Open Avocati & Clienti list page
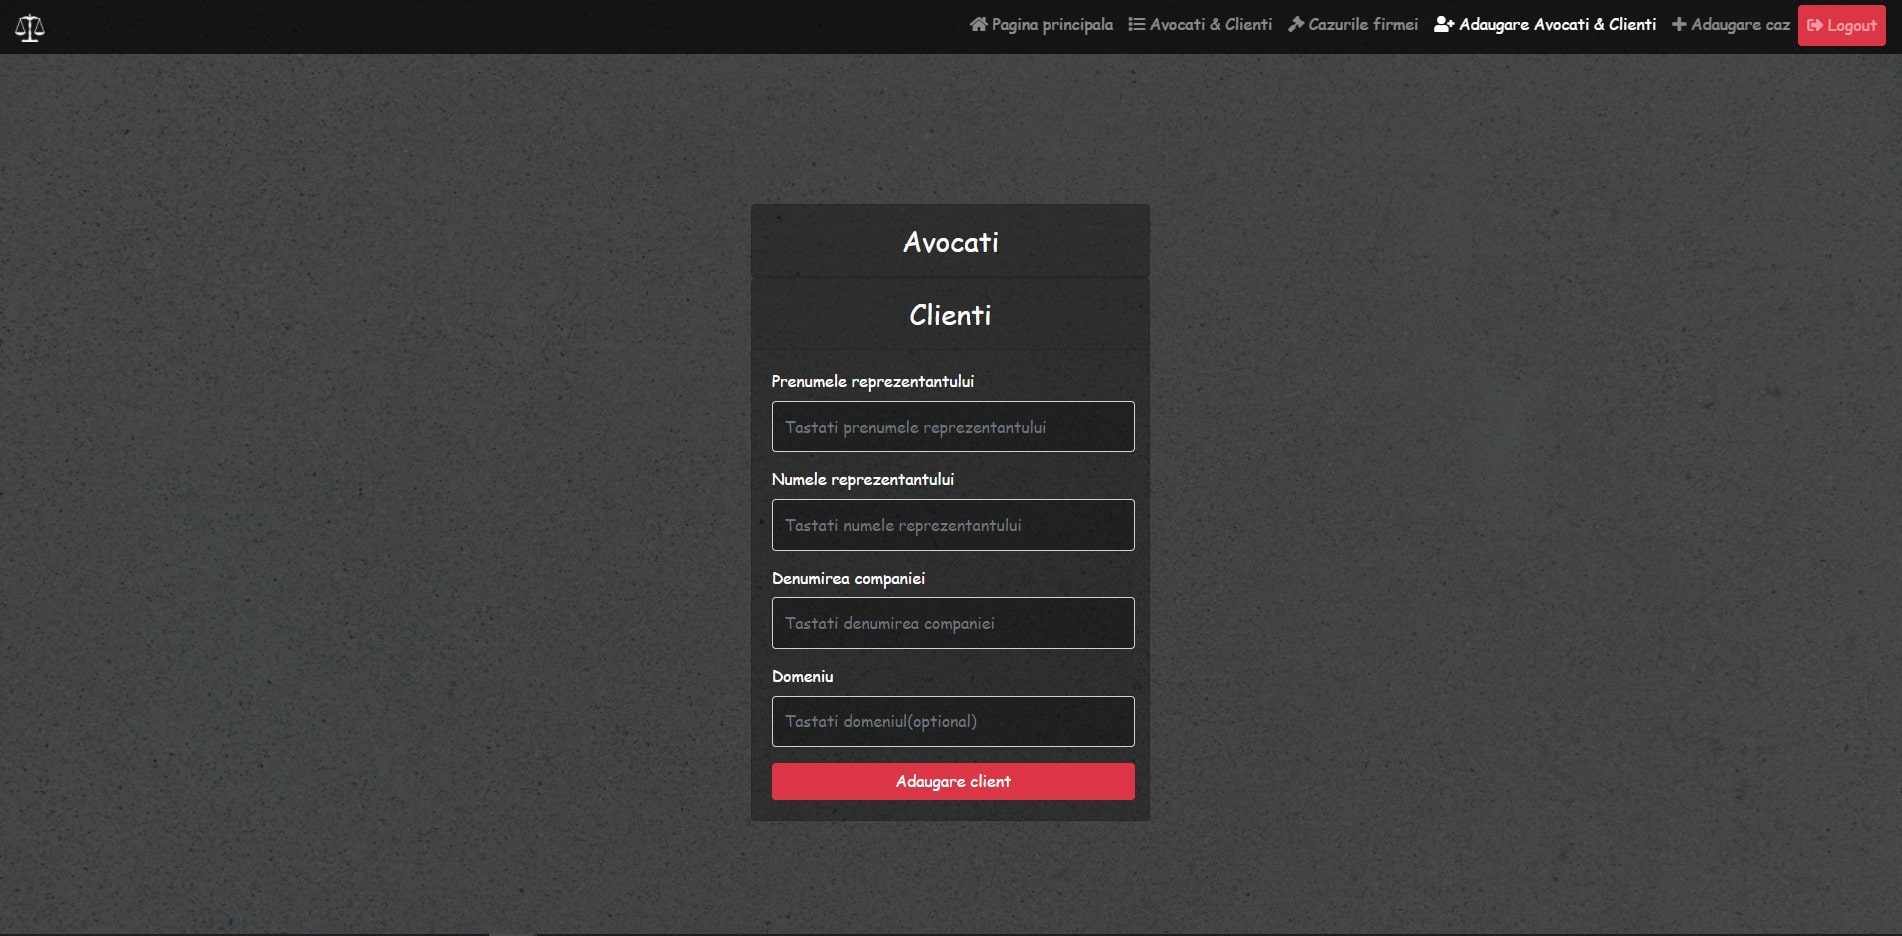This screenshot has height=936, width=1902. tap(1210, 25)
